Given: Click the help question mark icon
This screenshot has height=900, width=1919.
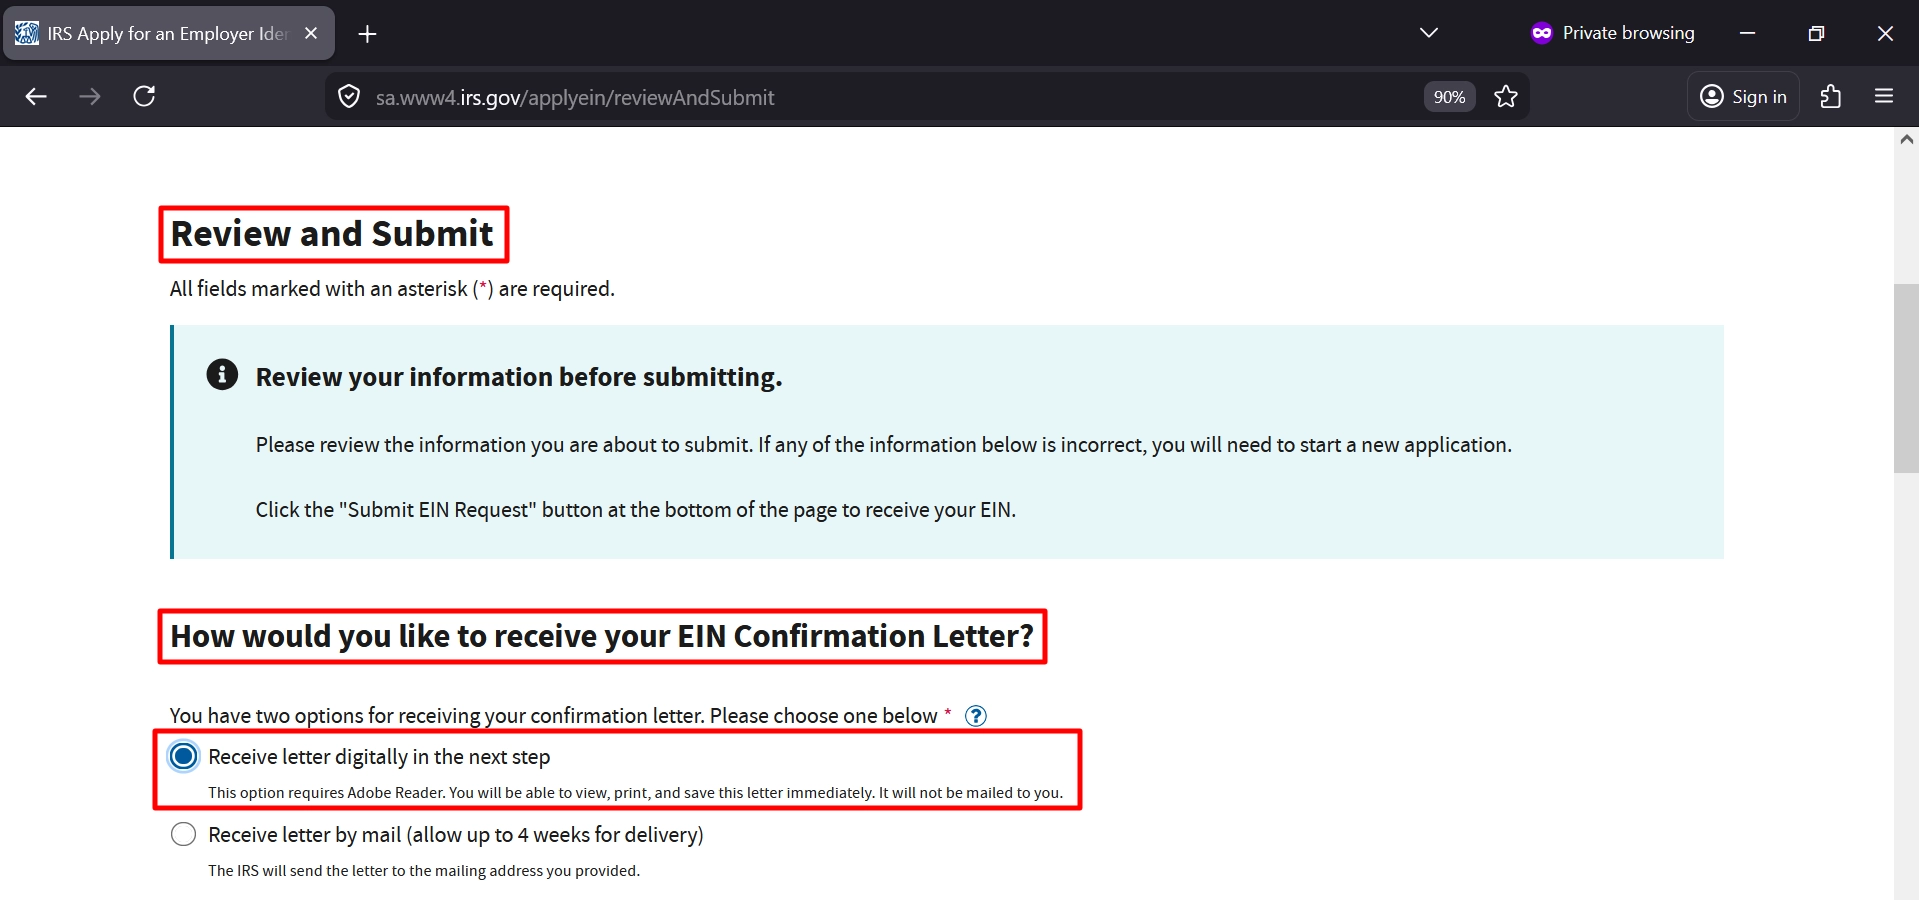Looking at the screenshot, I should (975, 716).
